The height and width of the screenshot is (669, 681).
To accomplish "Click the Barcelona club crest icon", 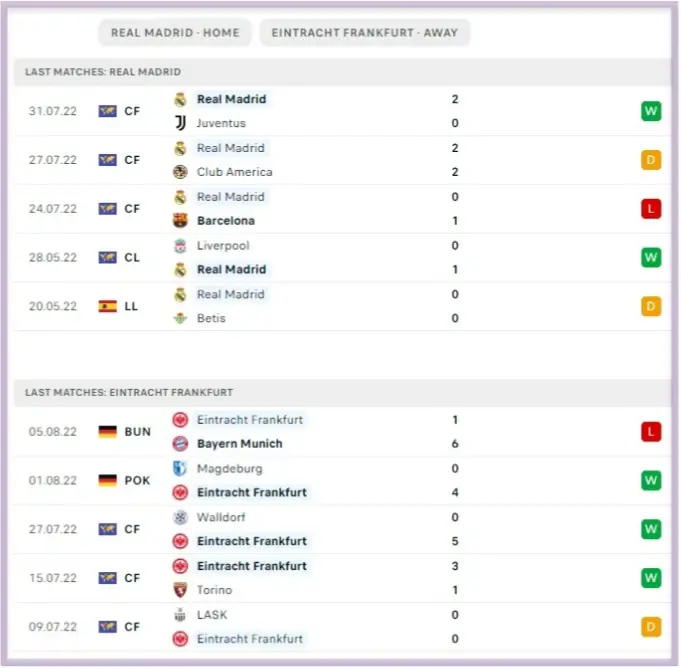I will [180, 221].
